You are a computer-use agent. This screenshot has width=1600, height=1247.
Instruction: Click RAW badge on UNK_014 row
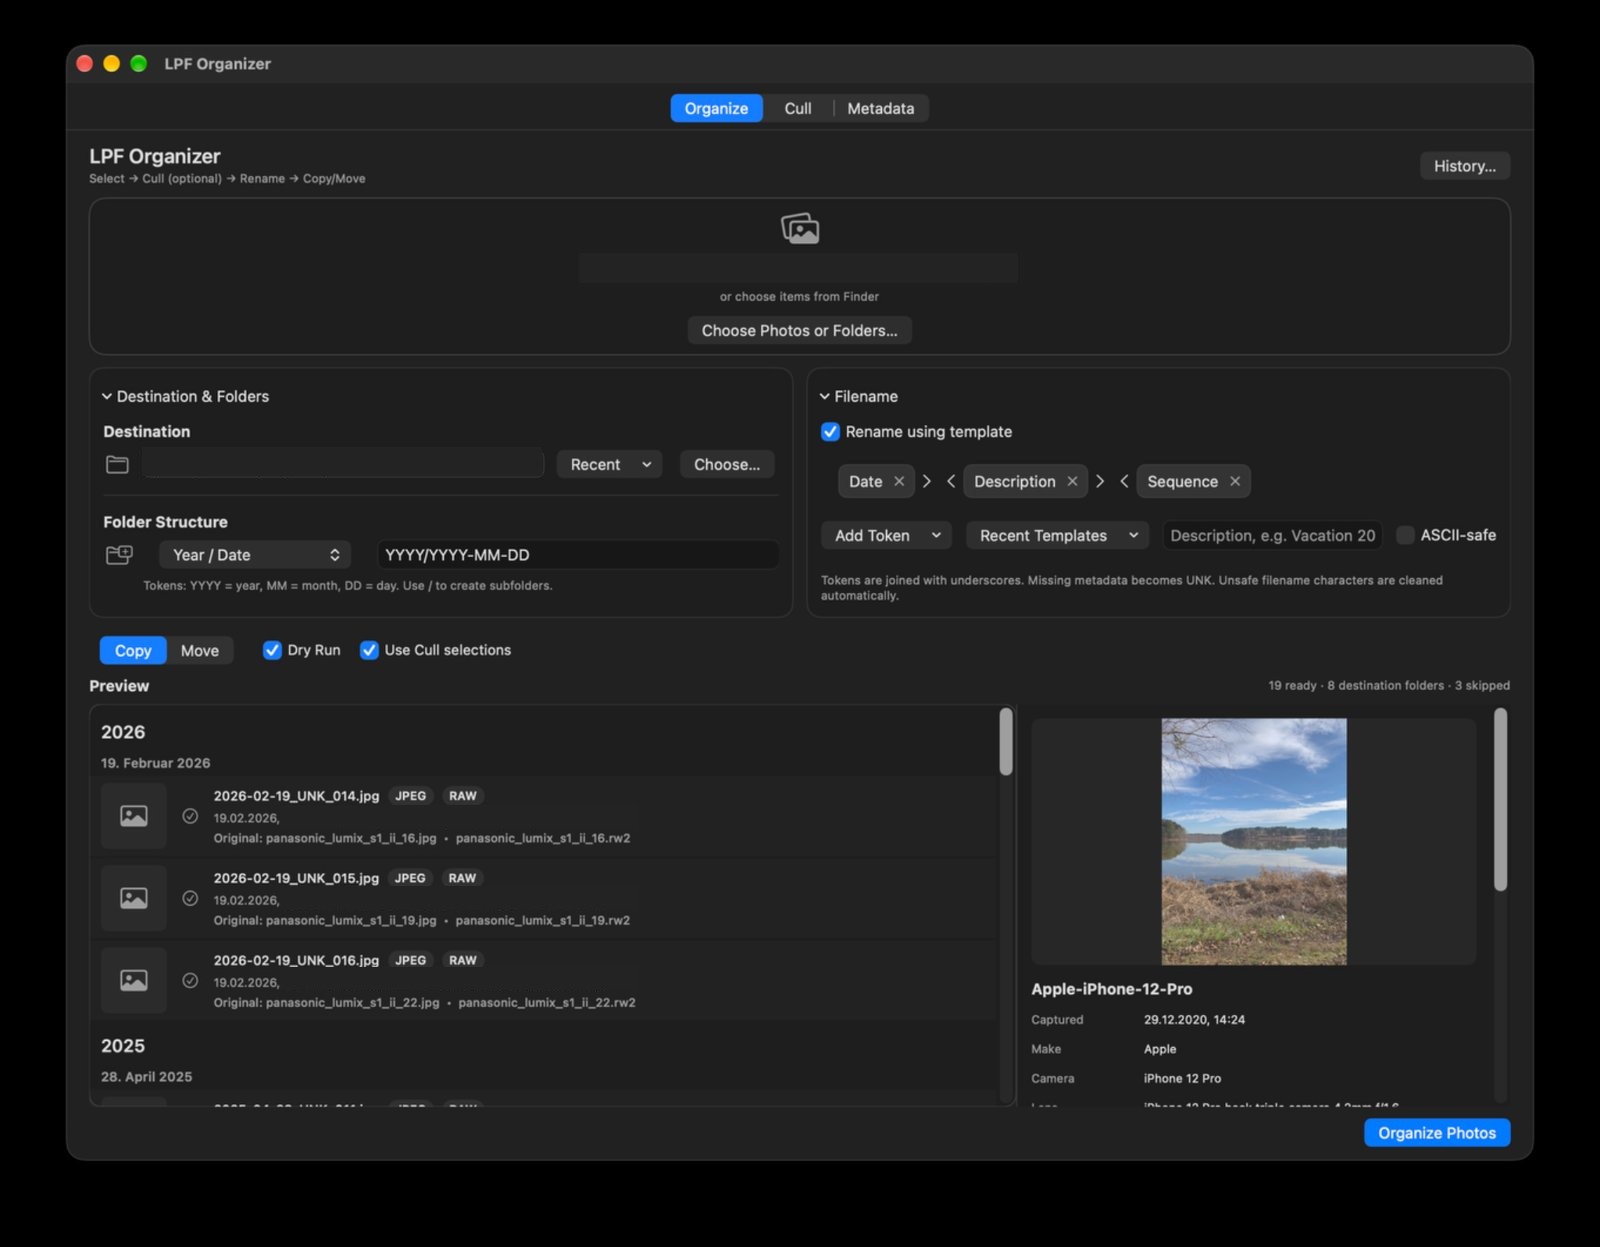click(463, 796)
